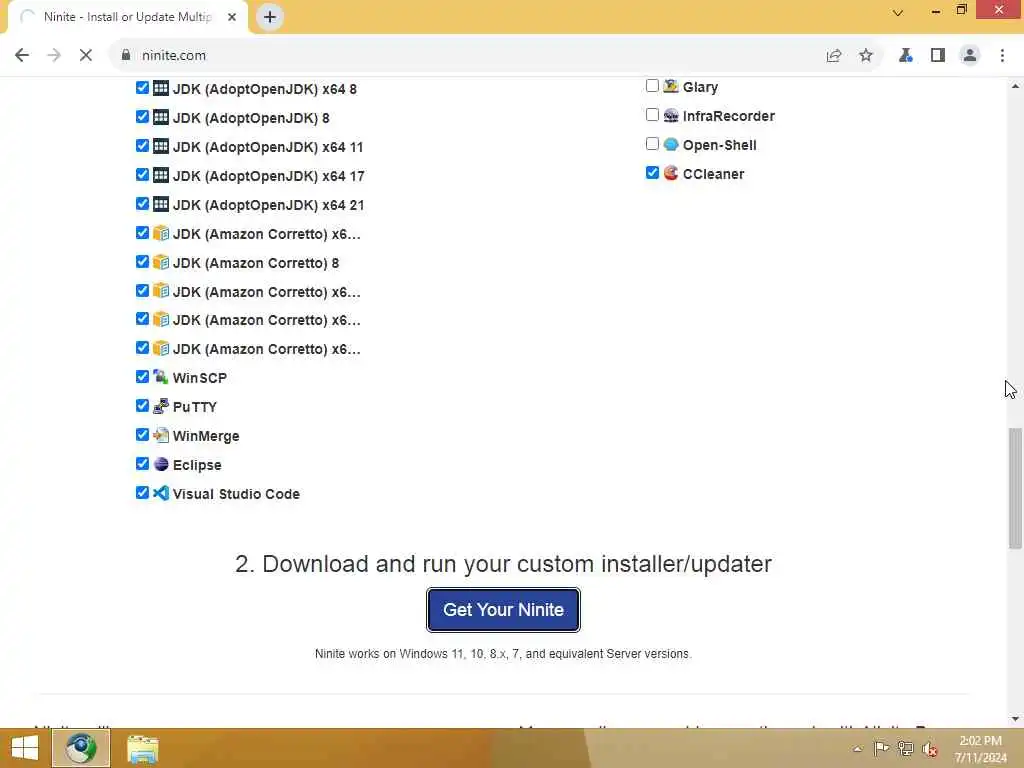Click the PuTTY app icon
The height and width of the screenshot is (768, 1024).
[161, 406]
